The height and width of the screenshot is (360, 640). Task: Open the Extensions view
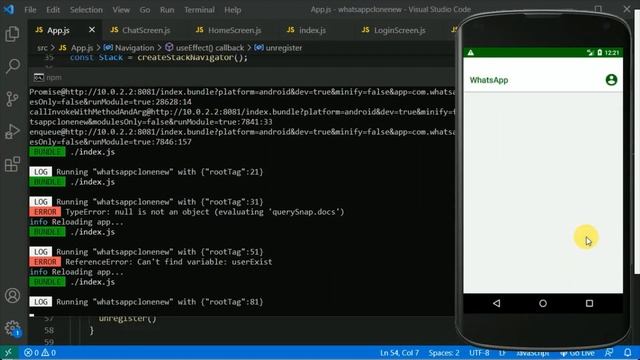pyautogui.click(x=12, y=164)
